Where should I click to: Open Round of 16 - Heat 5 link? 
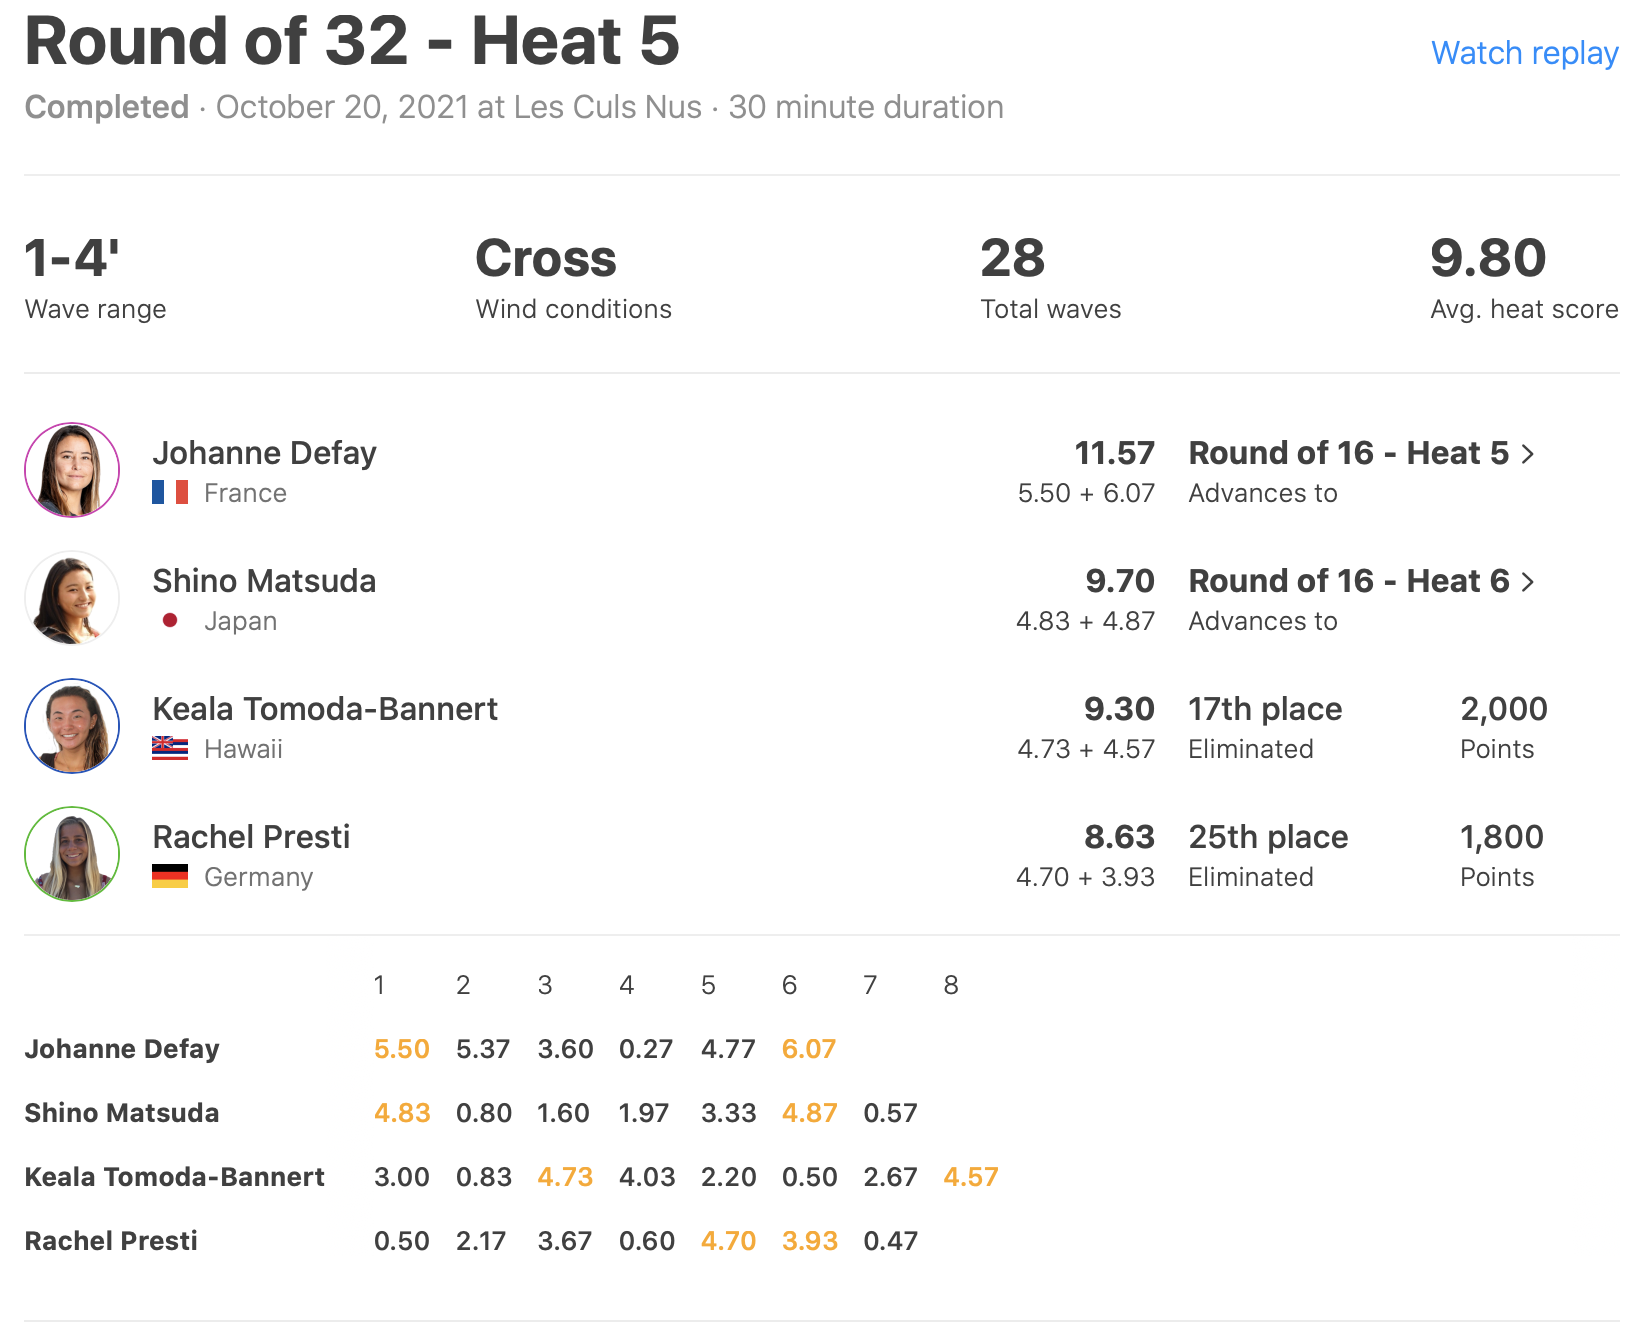pyautogui.click(x=1348, y=453)
